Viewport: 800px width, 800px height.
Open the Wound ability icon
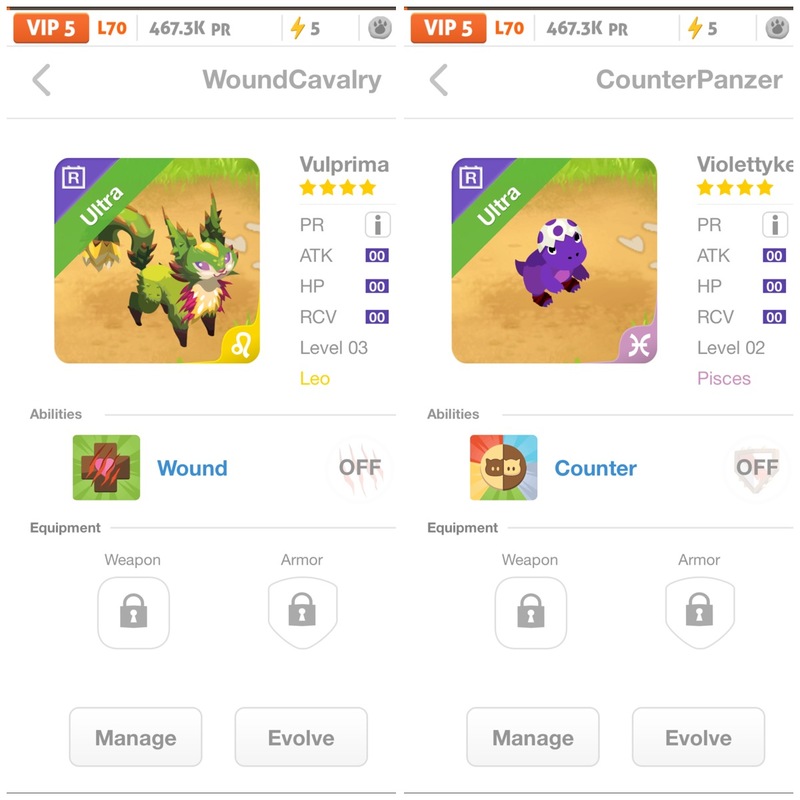106,467
